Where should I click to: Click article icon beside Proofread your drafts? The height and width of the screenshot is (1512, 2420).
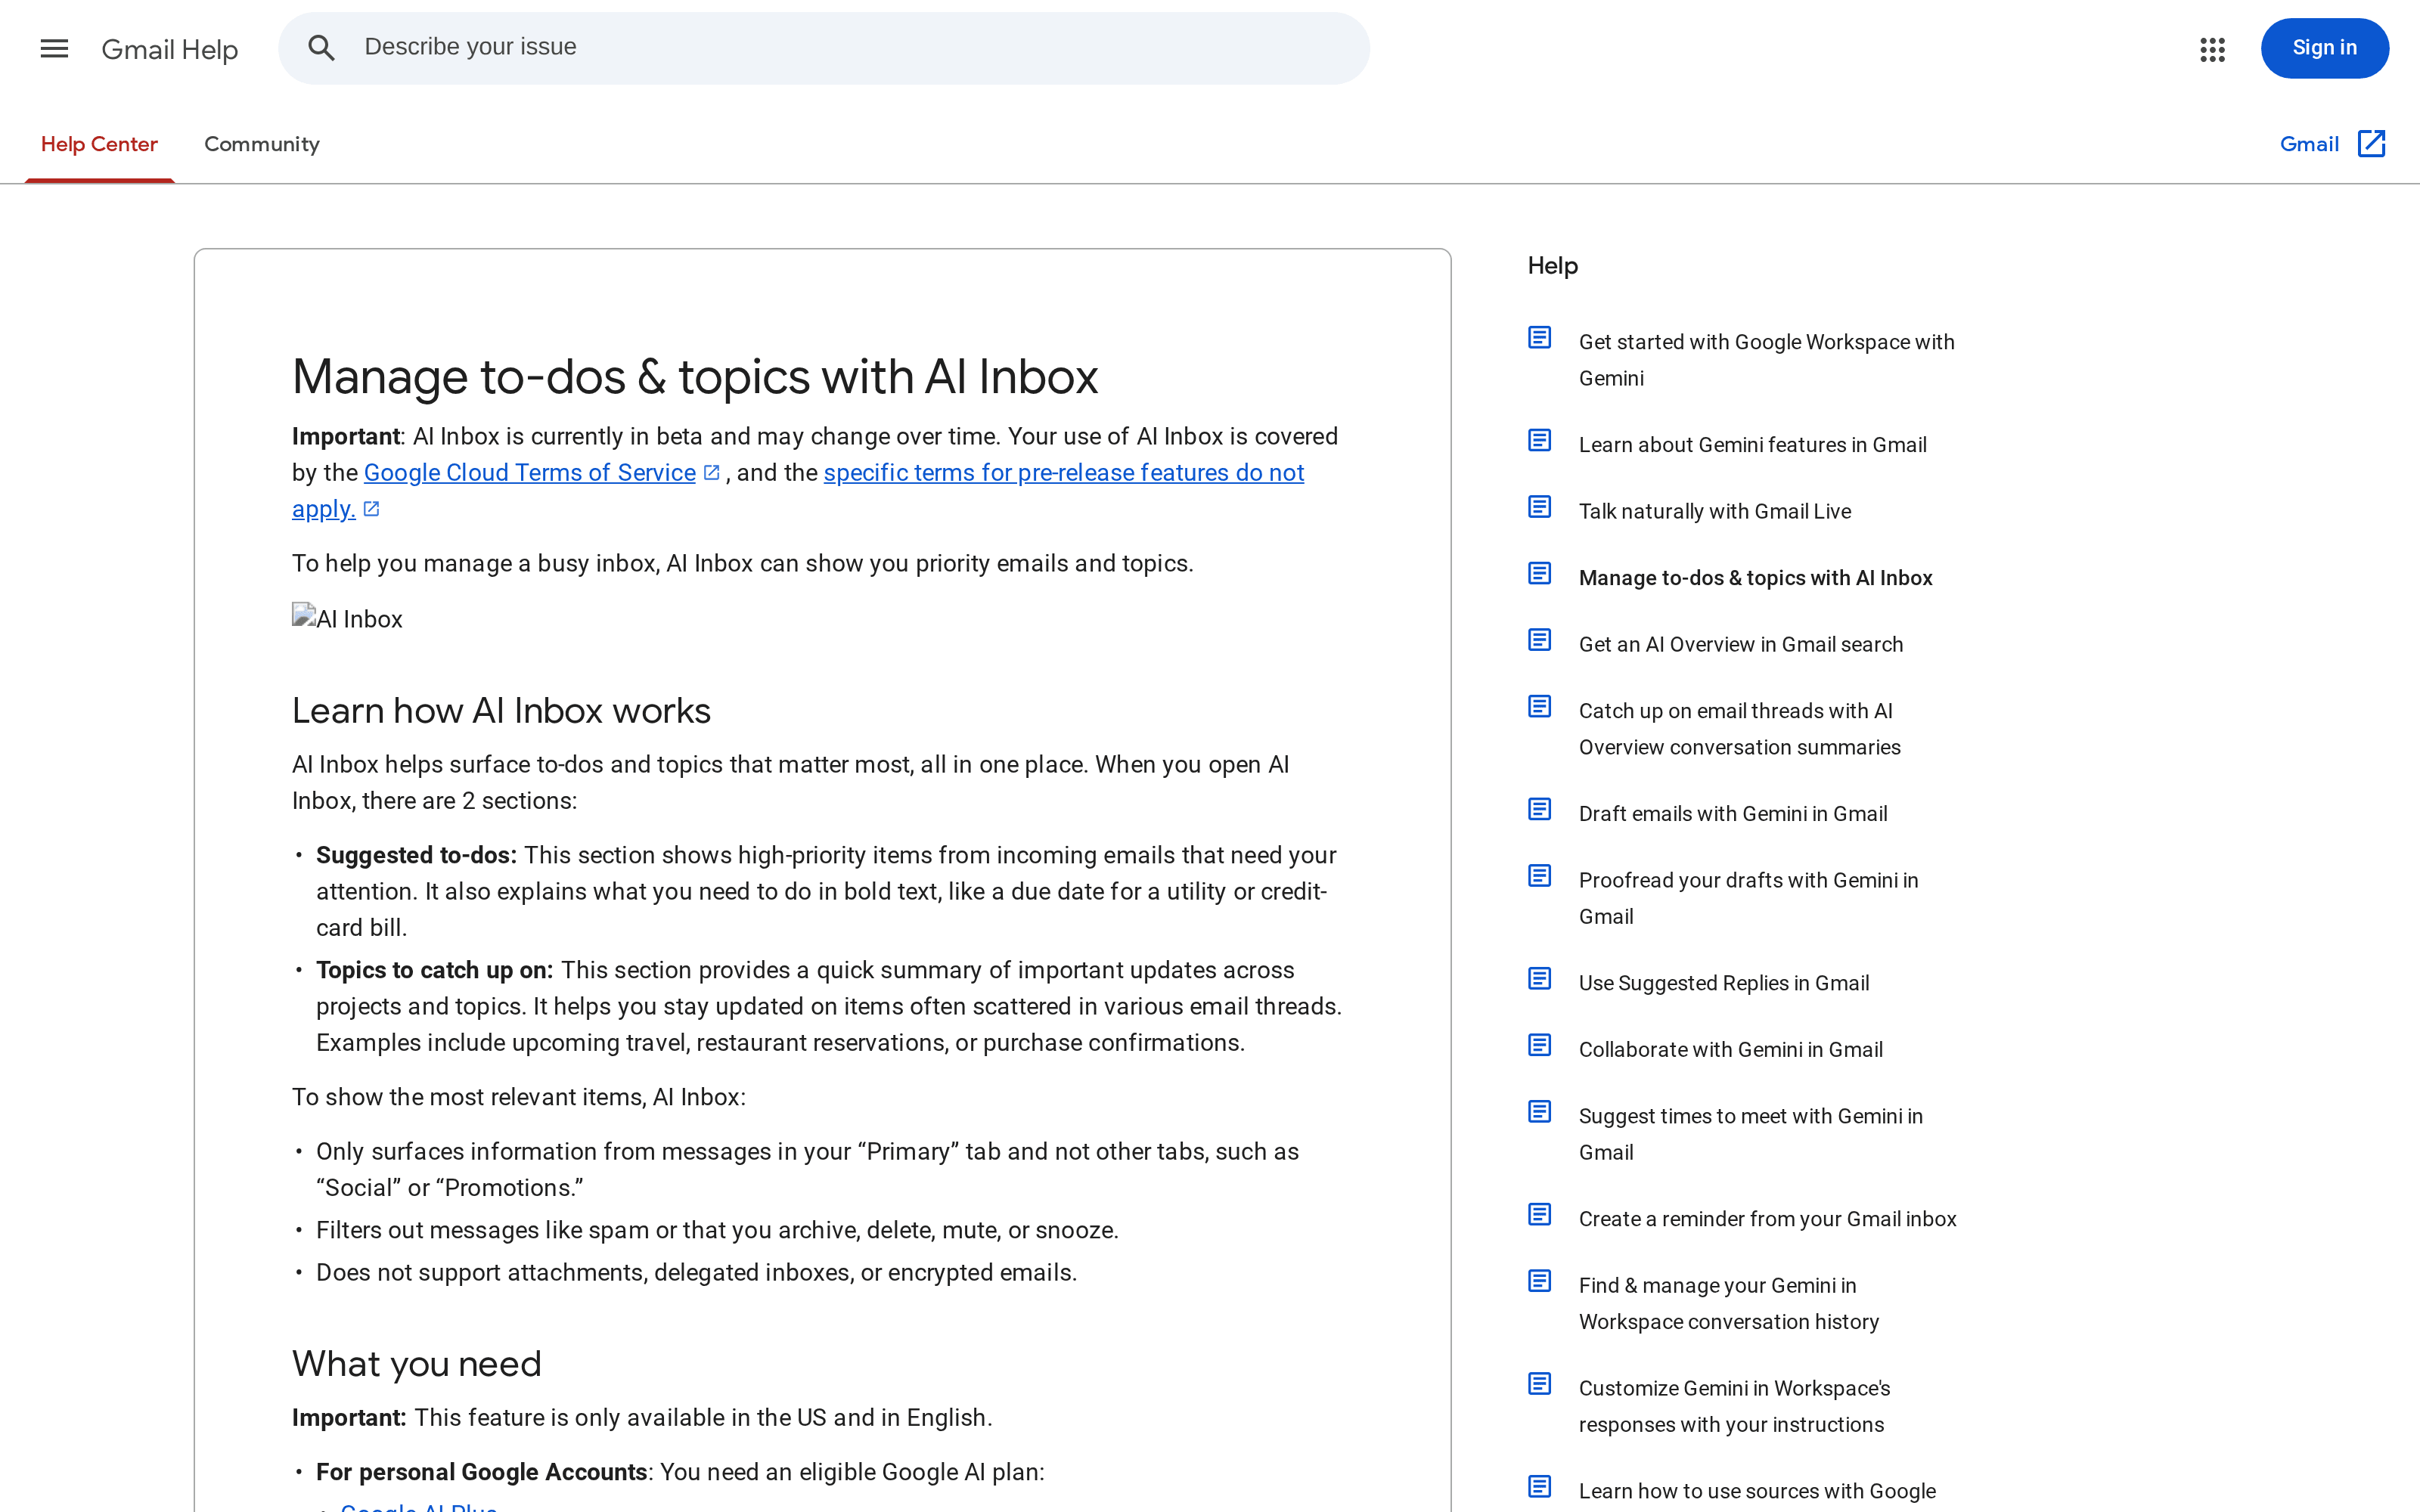1540,876
